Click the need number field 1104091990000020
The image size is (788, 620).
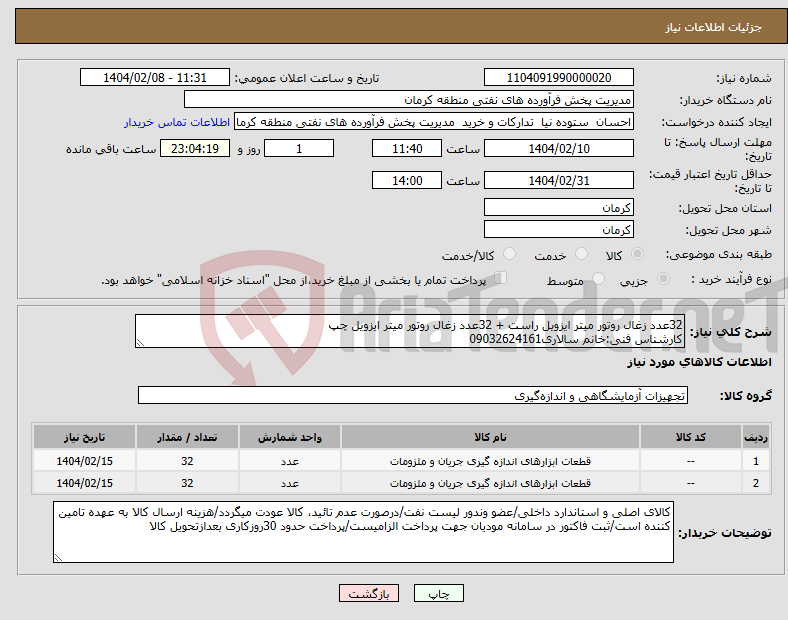click(x=558, y=77)
